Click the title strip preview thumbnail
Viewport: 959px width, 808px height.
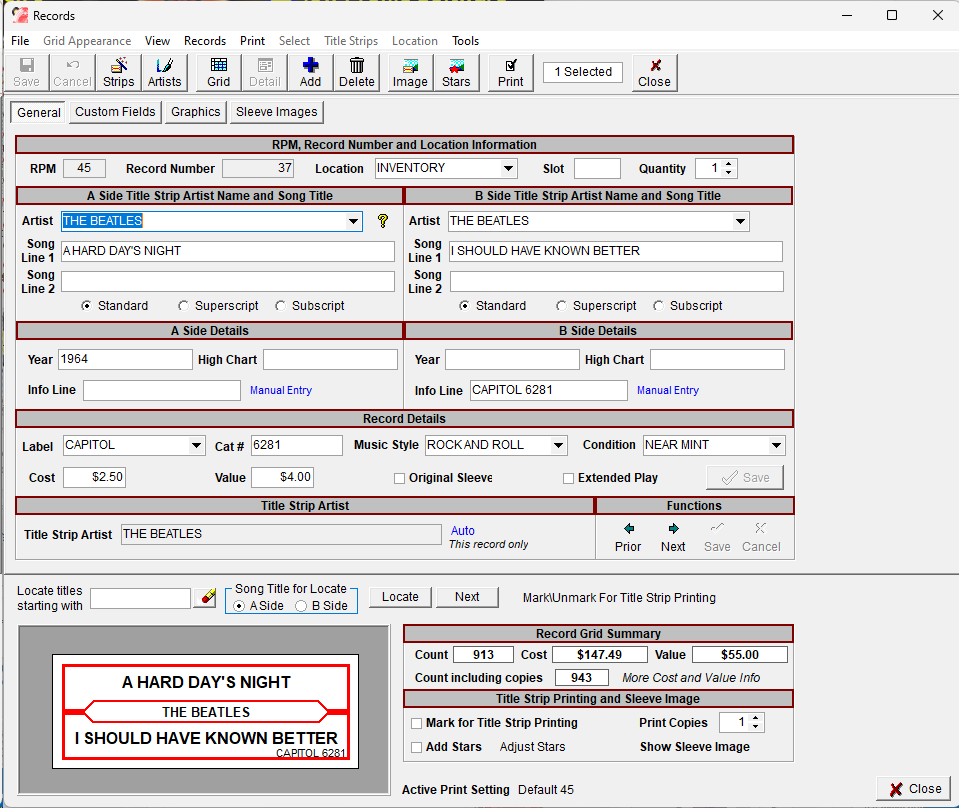[206, 711]
